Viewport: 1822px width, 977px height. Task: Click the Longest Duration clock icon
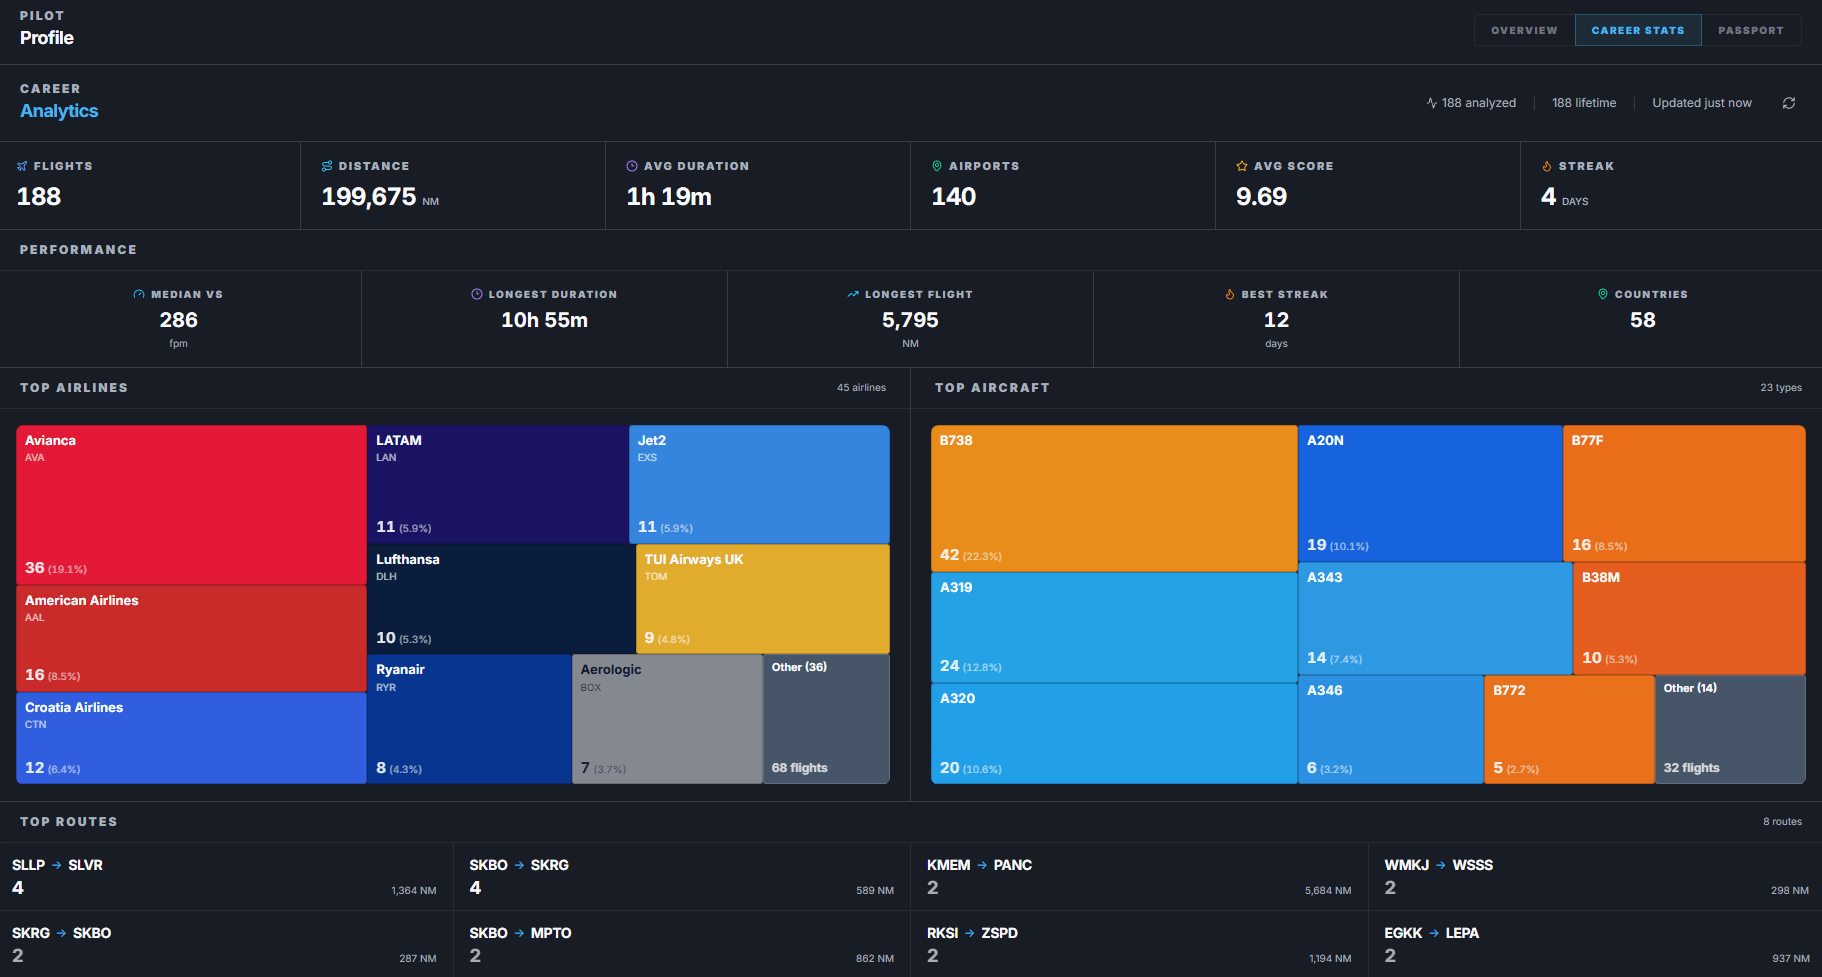tap(477, 294)
